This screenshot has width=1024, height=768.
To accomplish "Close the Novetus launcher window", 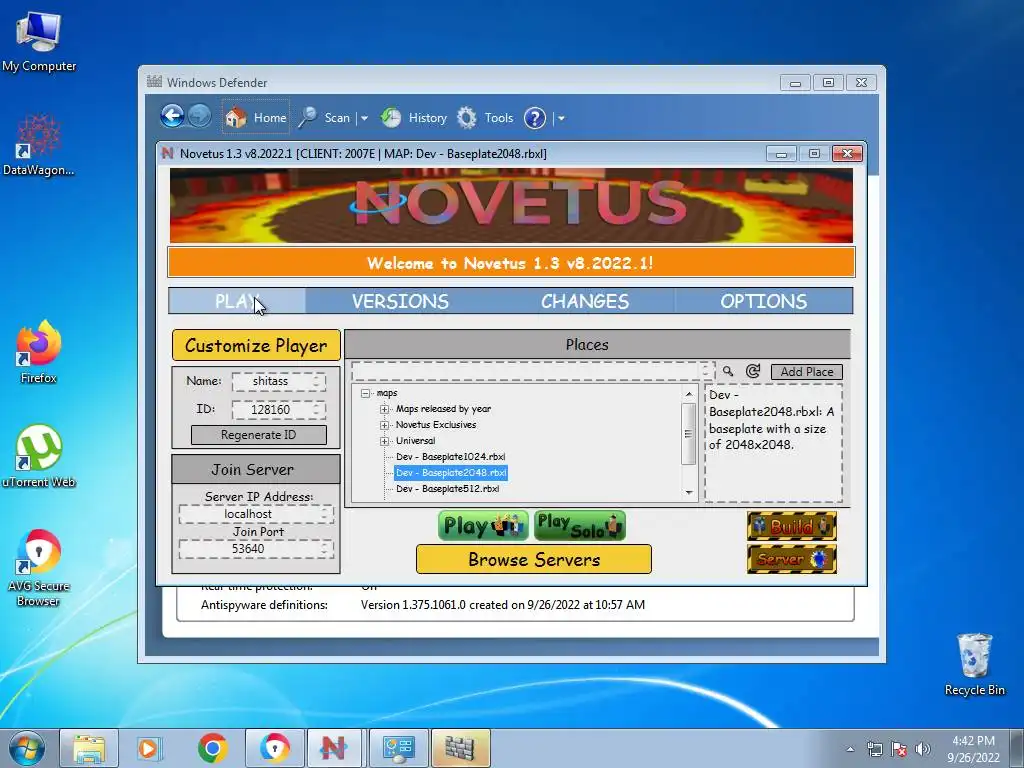I will [847, 153].
